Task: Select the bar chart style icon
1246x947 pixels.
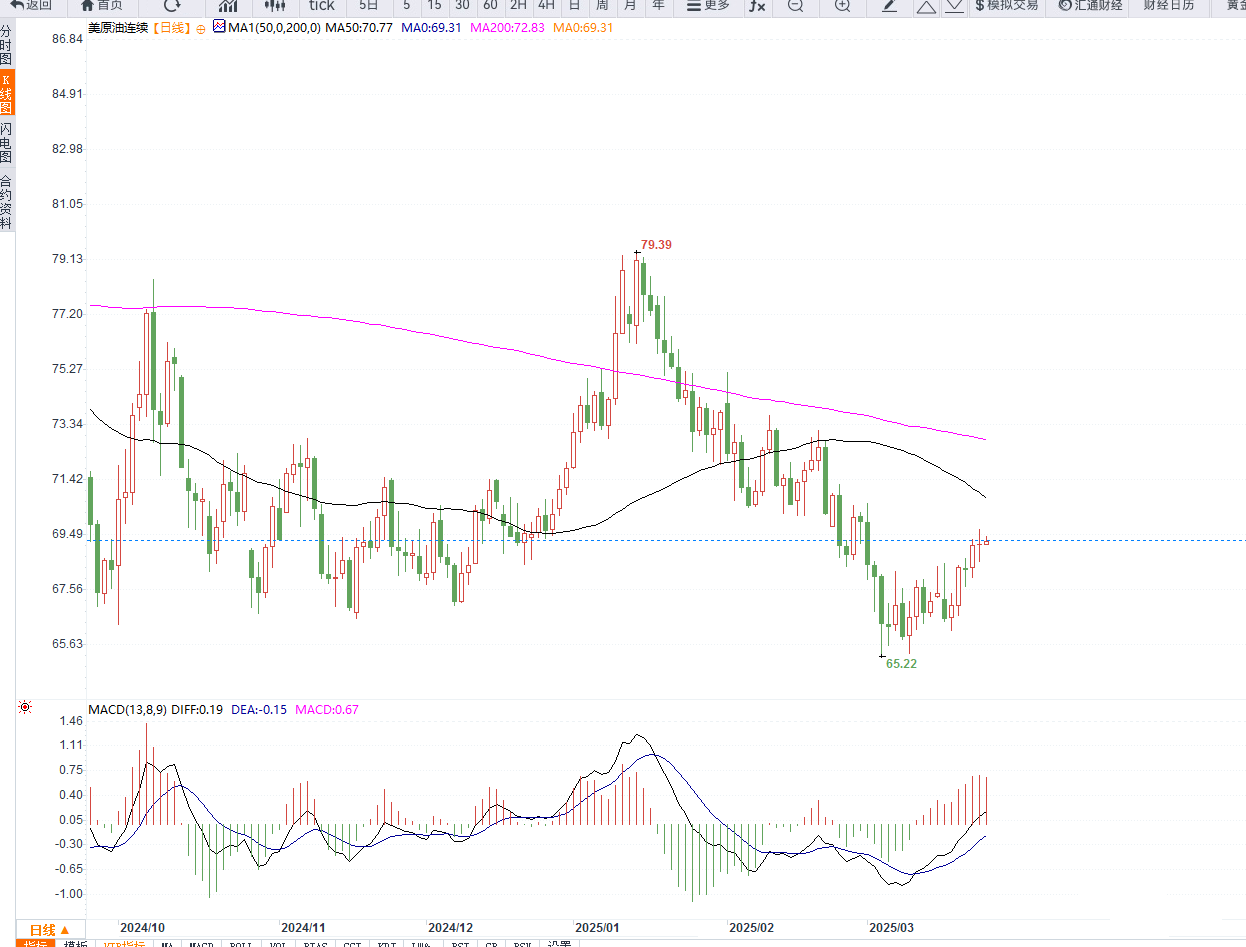Action: (x=228, y=5)
